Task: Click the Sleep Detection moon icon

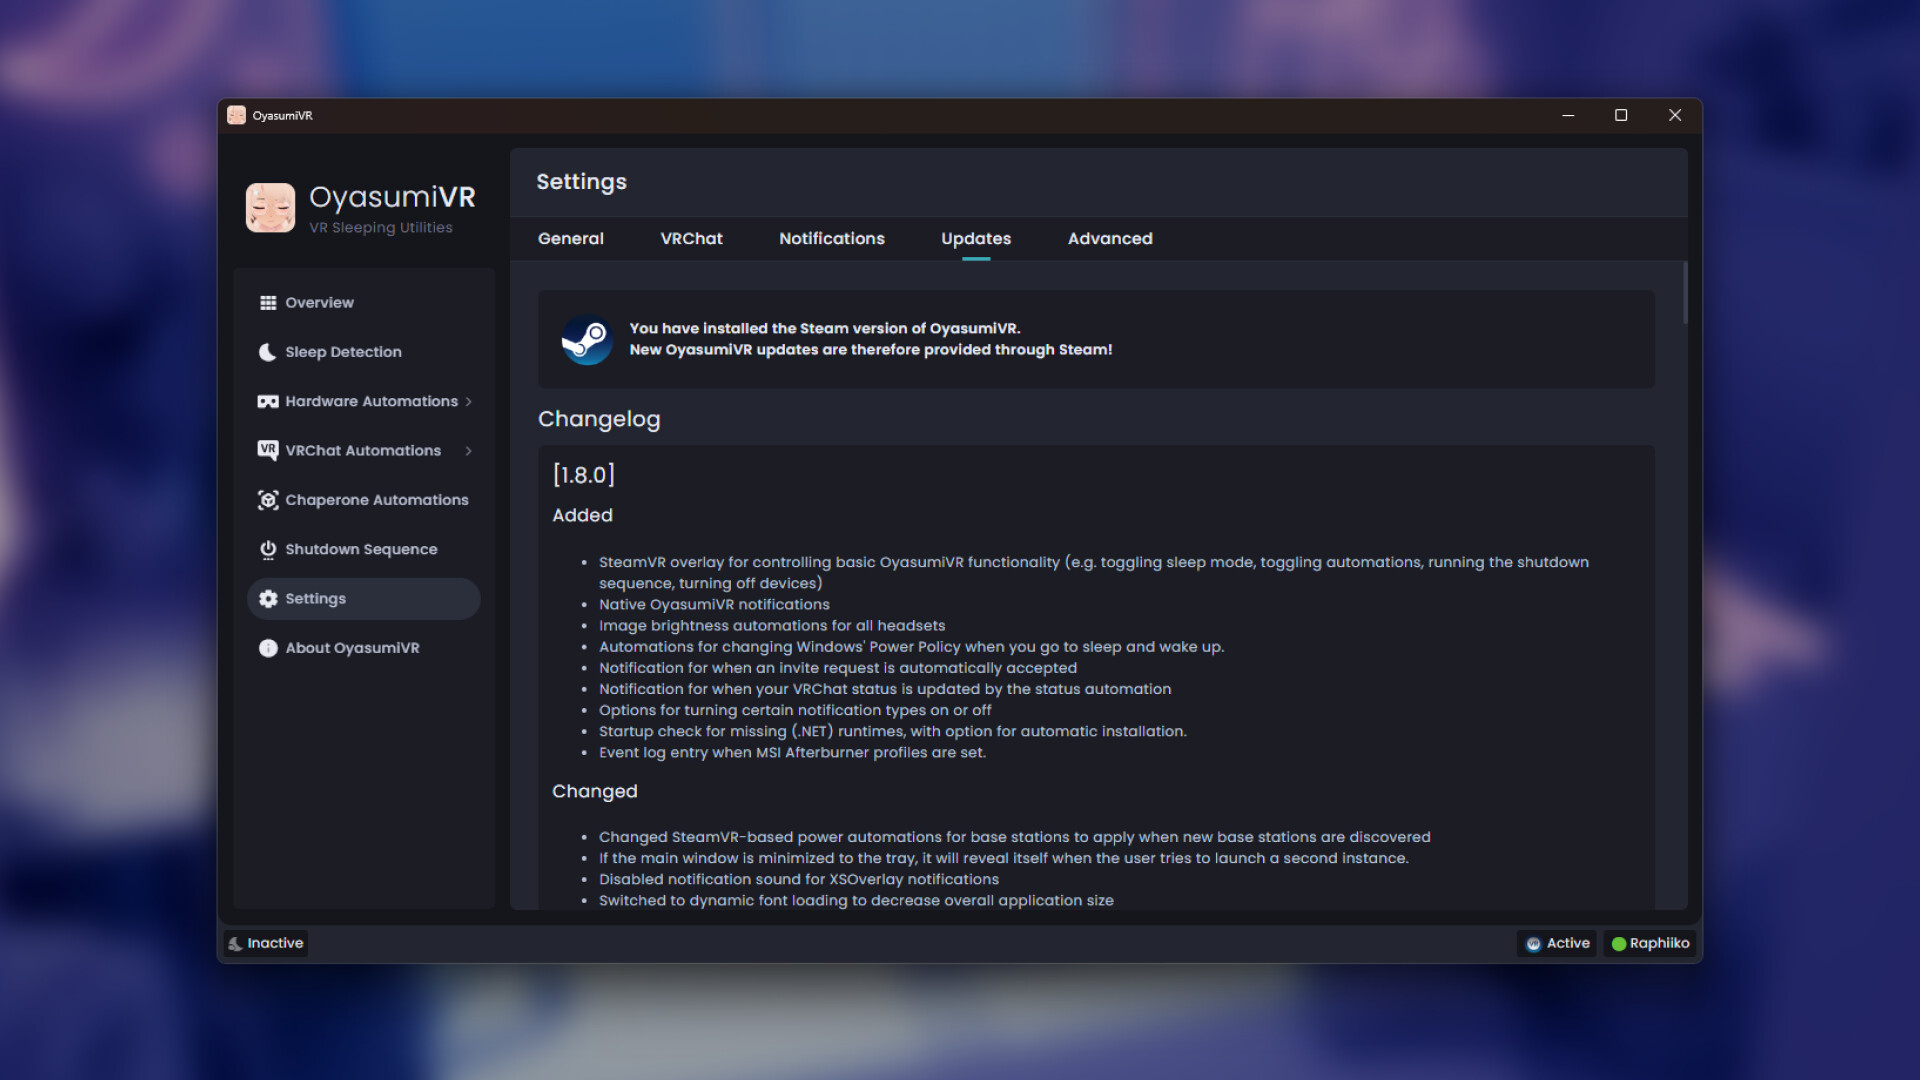Action: click(266, 351)
